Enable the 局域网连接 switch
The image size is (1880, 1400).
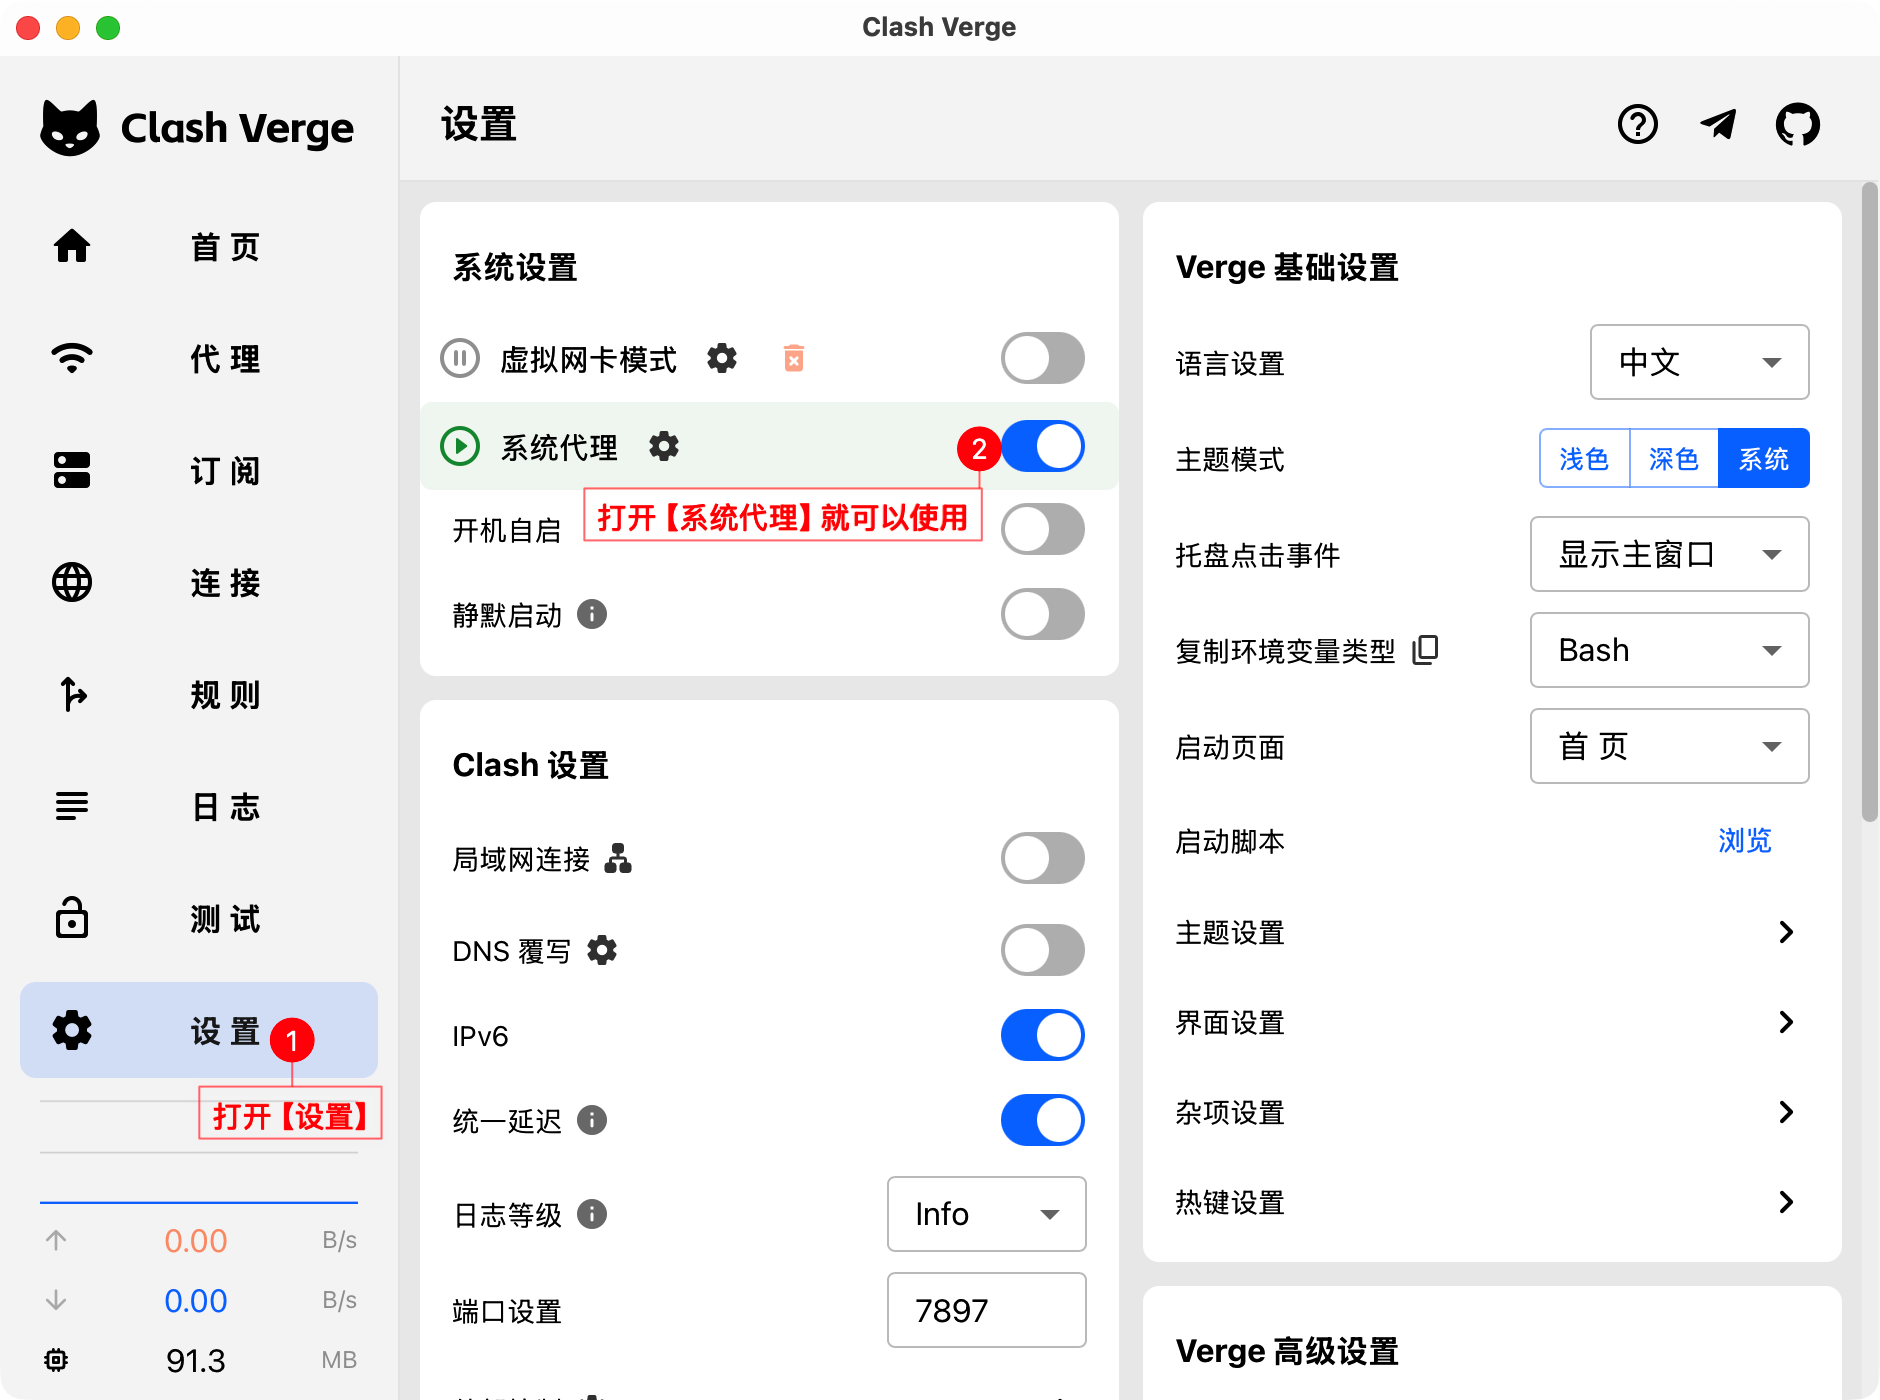(1043, 858)
